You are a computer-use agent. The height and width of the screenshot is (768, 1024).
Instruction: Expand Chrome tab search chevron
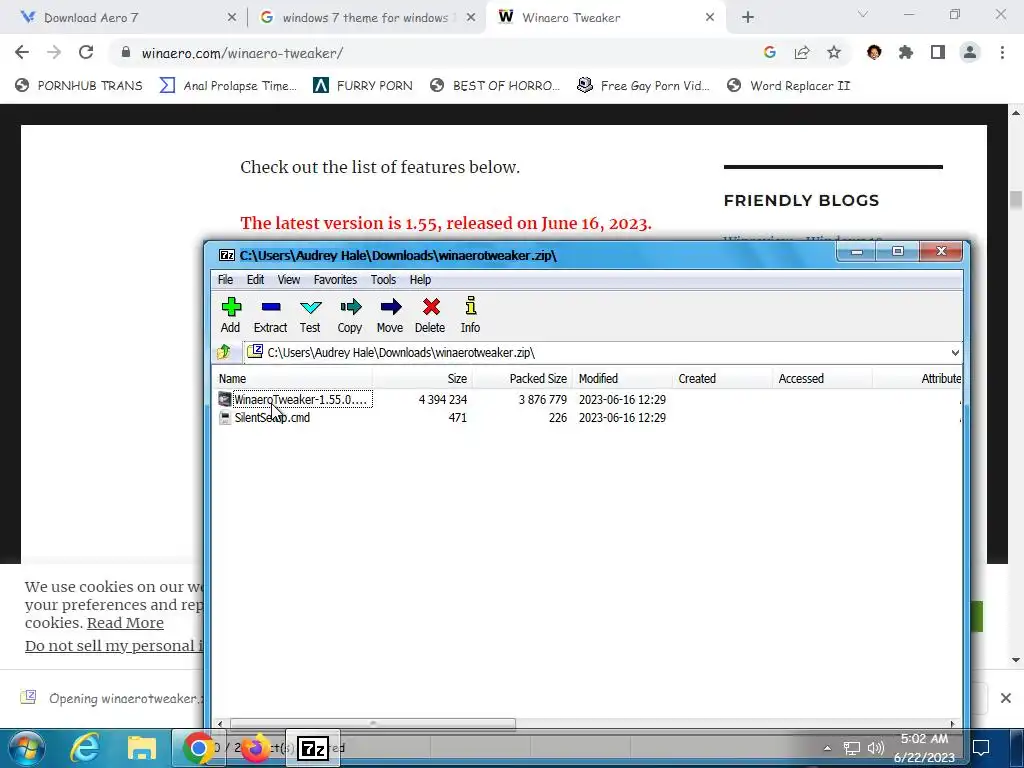(863, 14)
